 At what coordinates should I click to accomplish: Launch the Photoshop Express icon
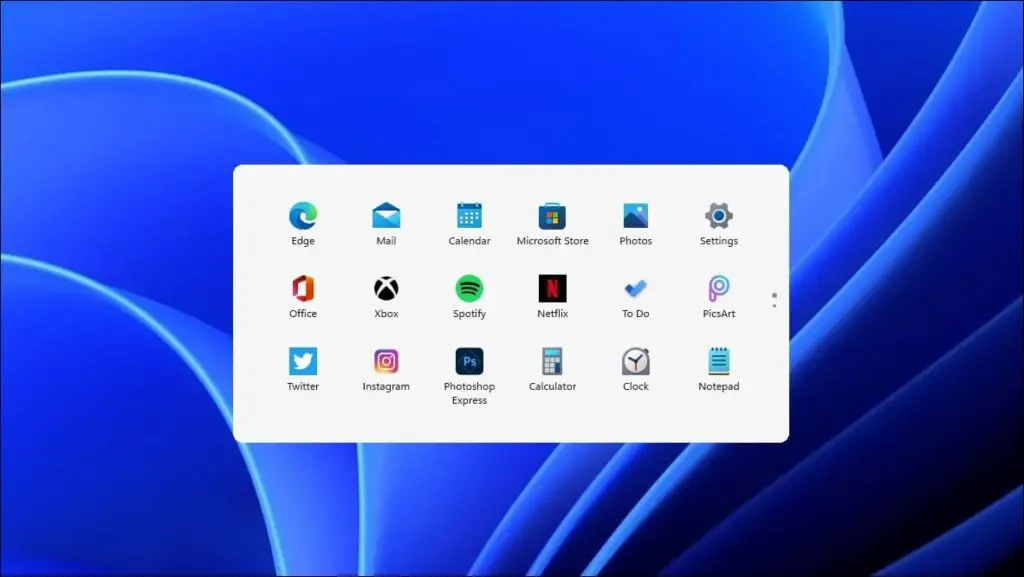point(469,361)
